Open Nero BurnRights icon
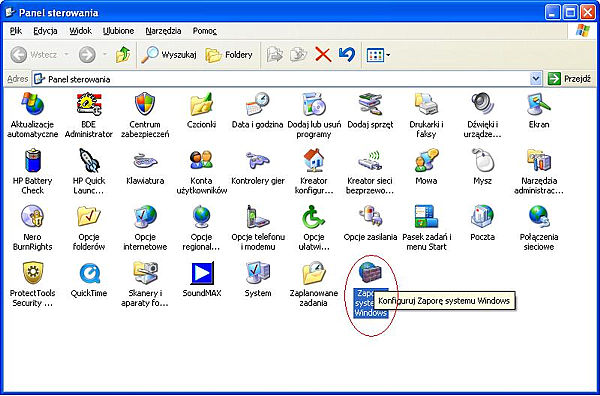This screenshot has width=600, height=396. (x=33, y=217)
